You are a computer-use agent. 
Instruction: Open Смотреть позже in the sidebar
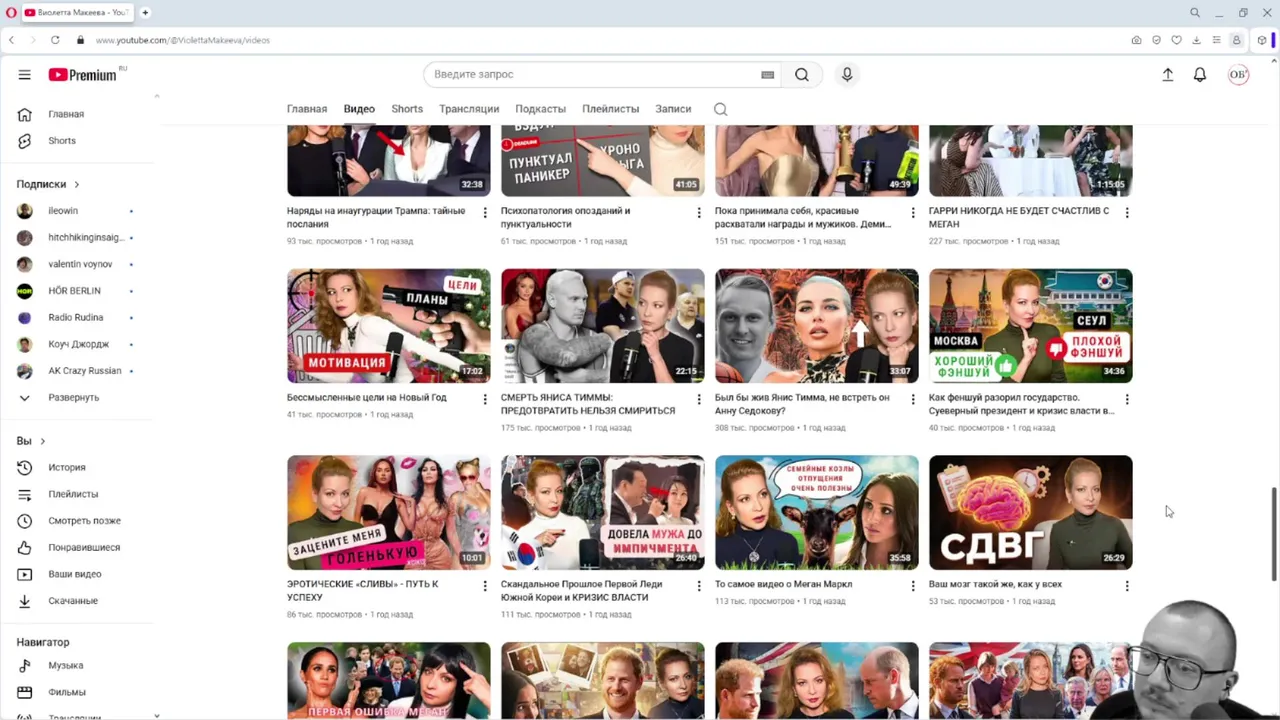(84, 521)
